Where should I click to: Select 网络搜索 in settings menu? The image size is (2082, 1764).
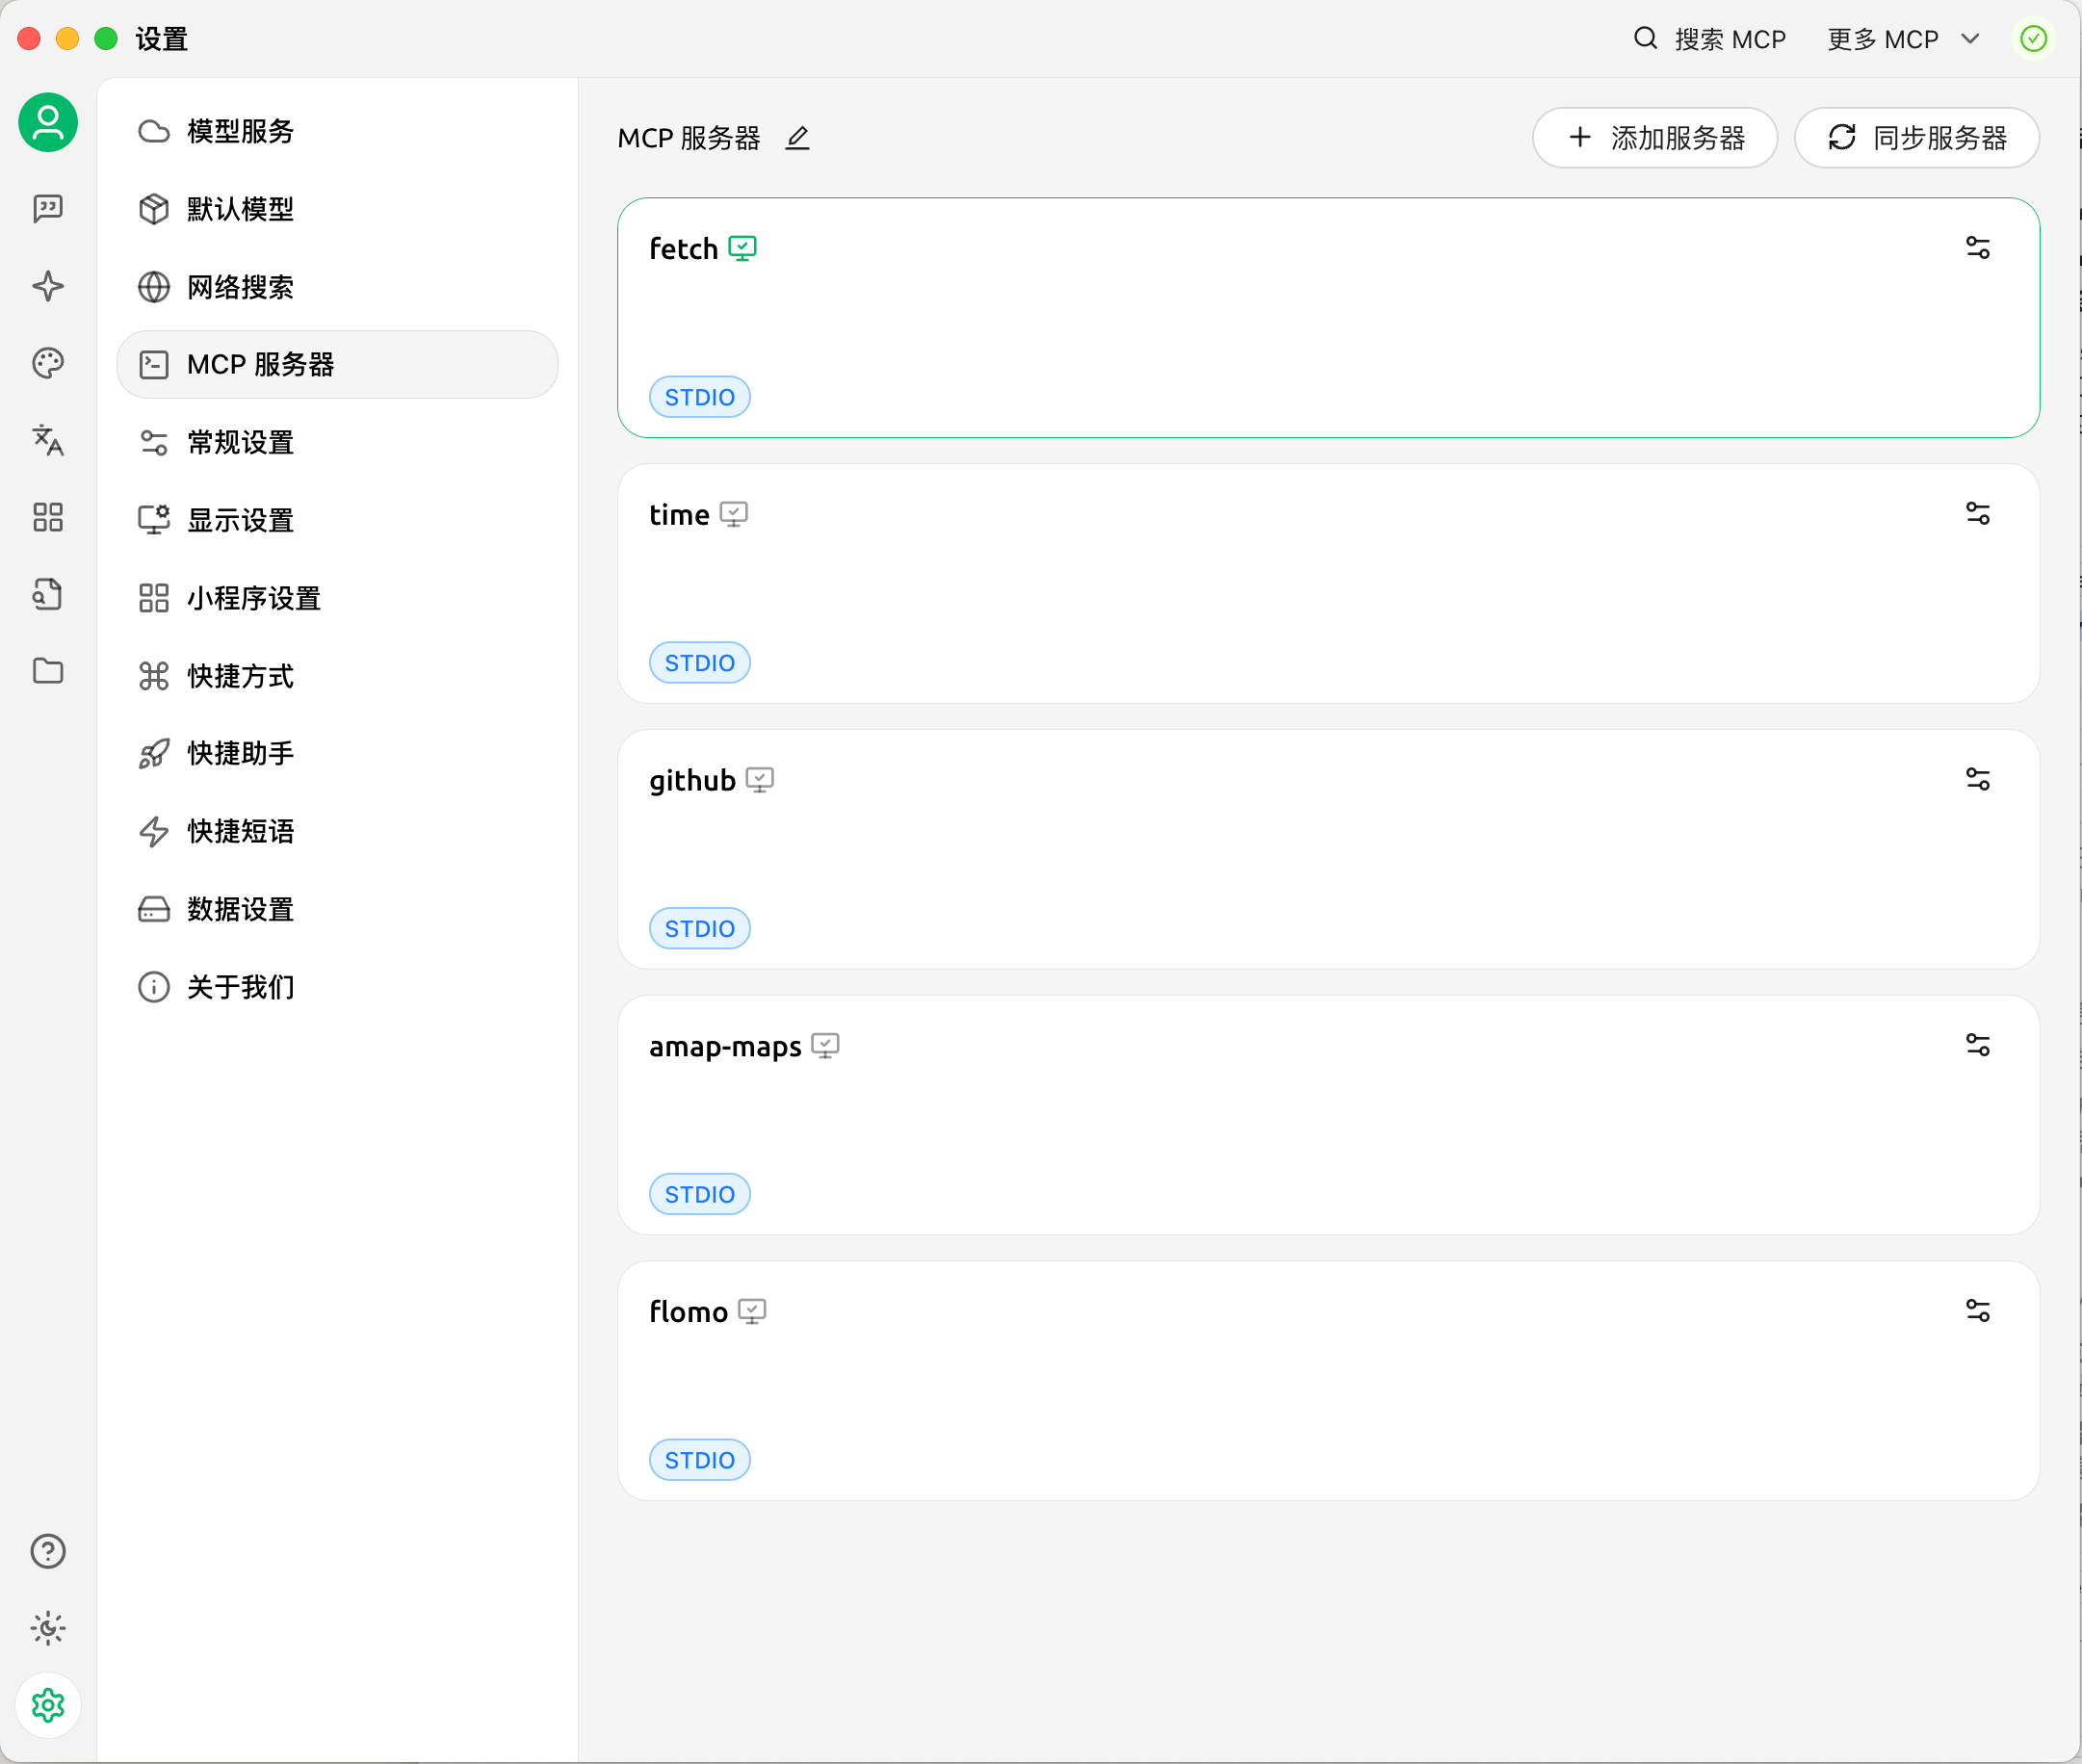click(x=240, y=287)
